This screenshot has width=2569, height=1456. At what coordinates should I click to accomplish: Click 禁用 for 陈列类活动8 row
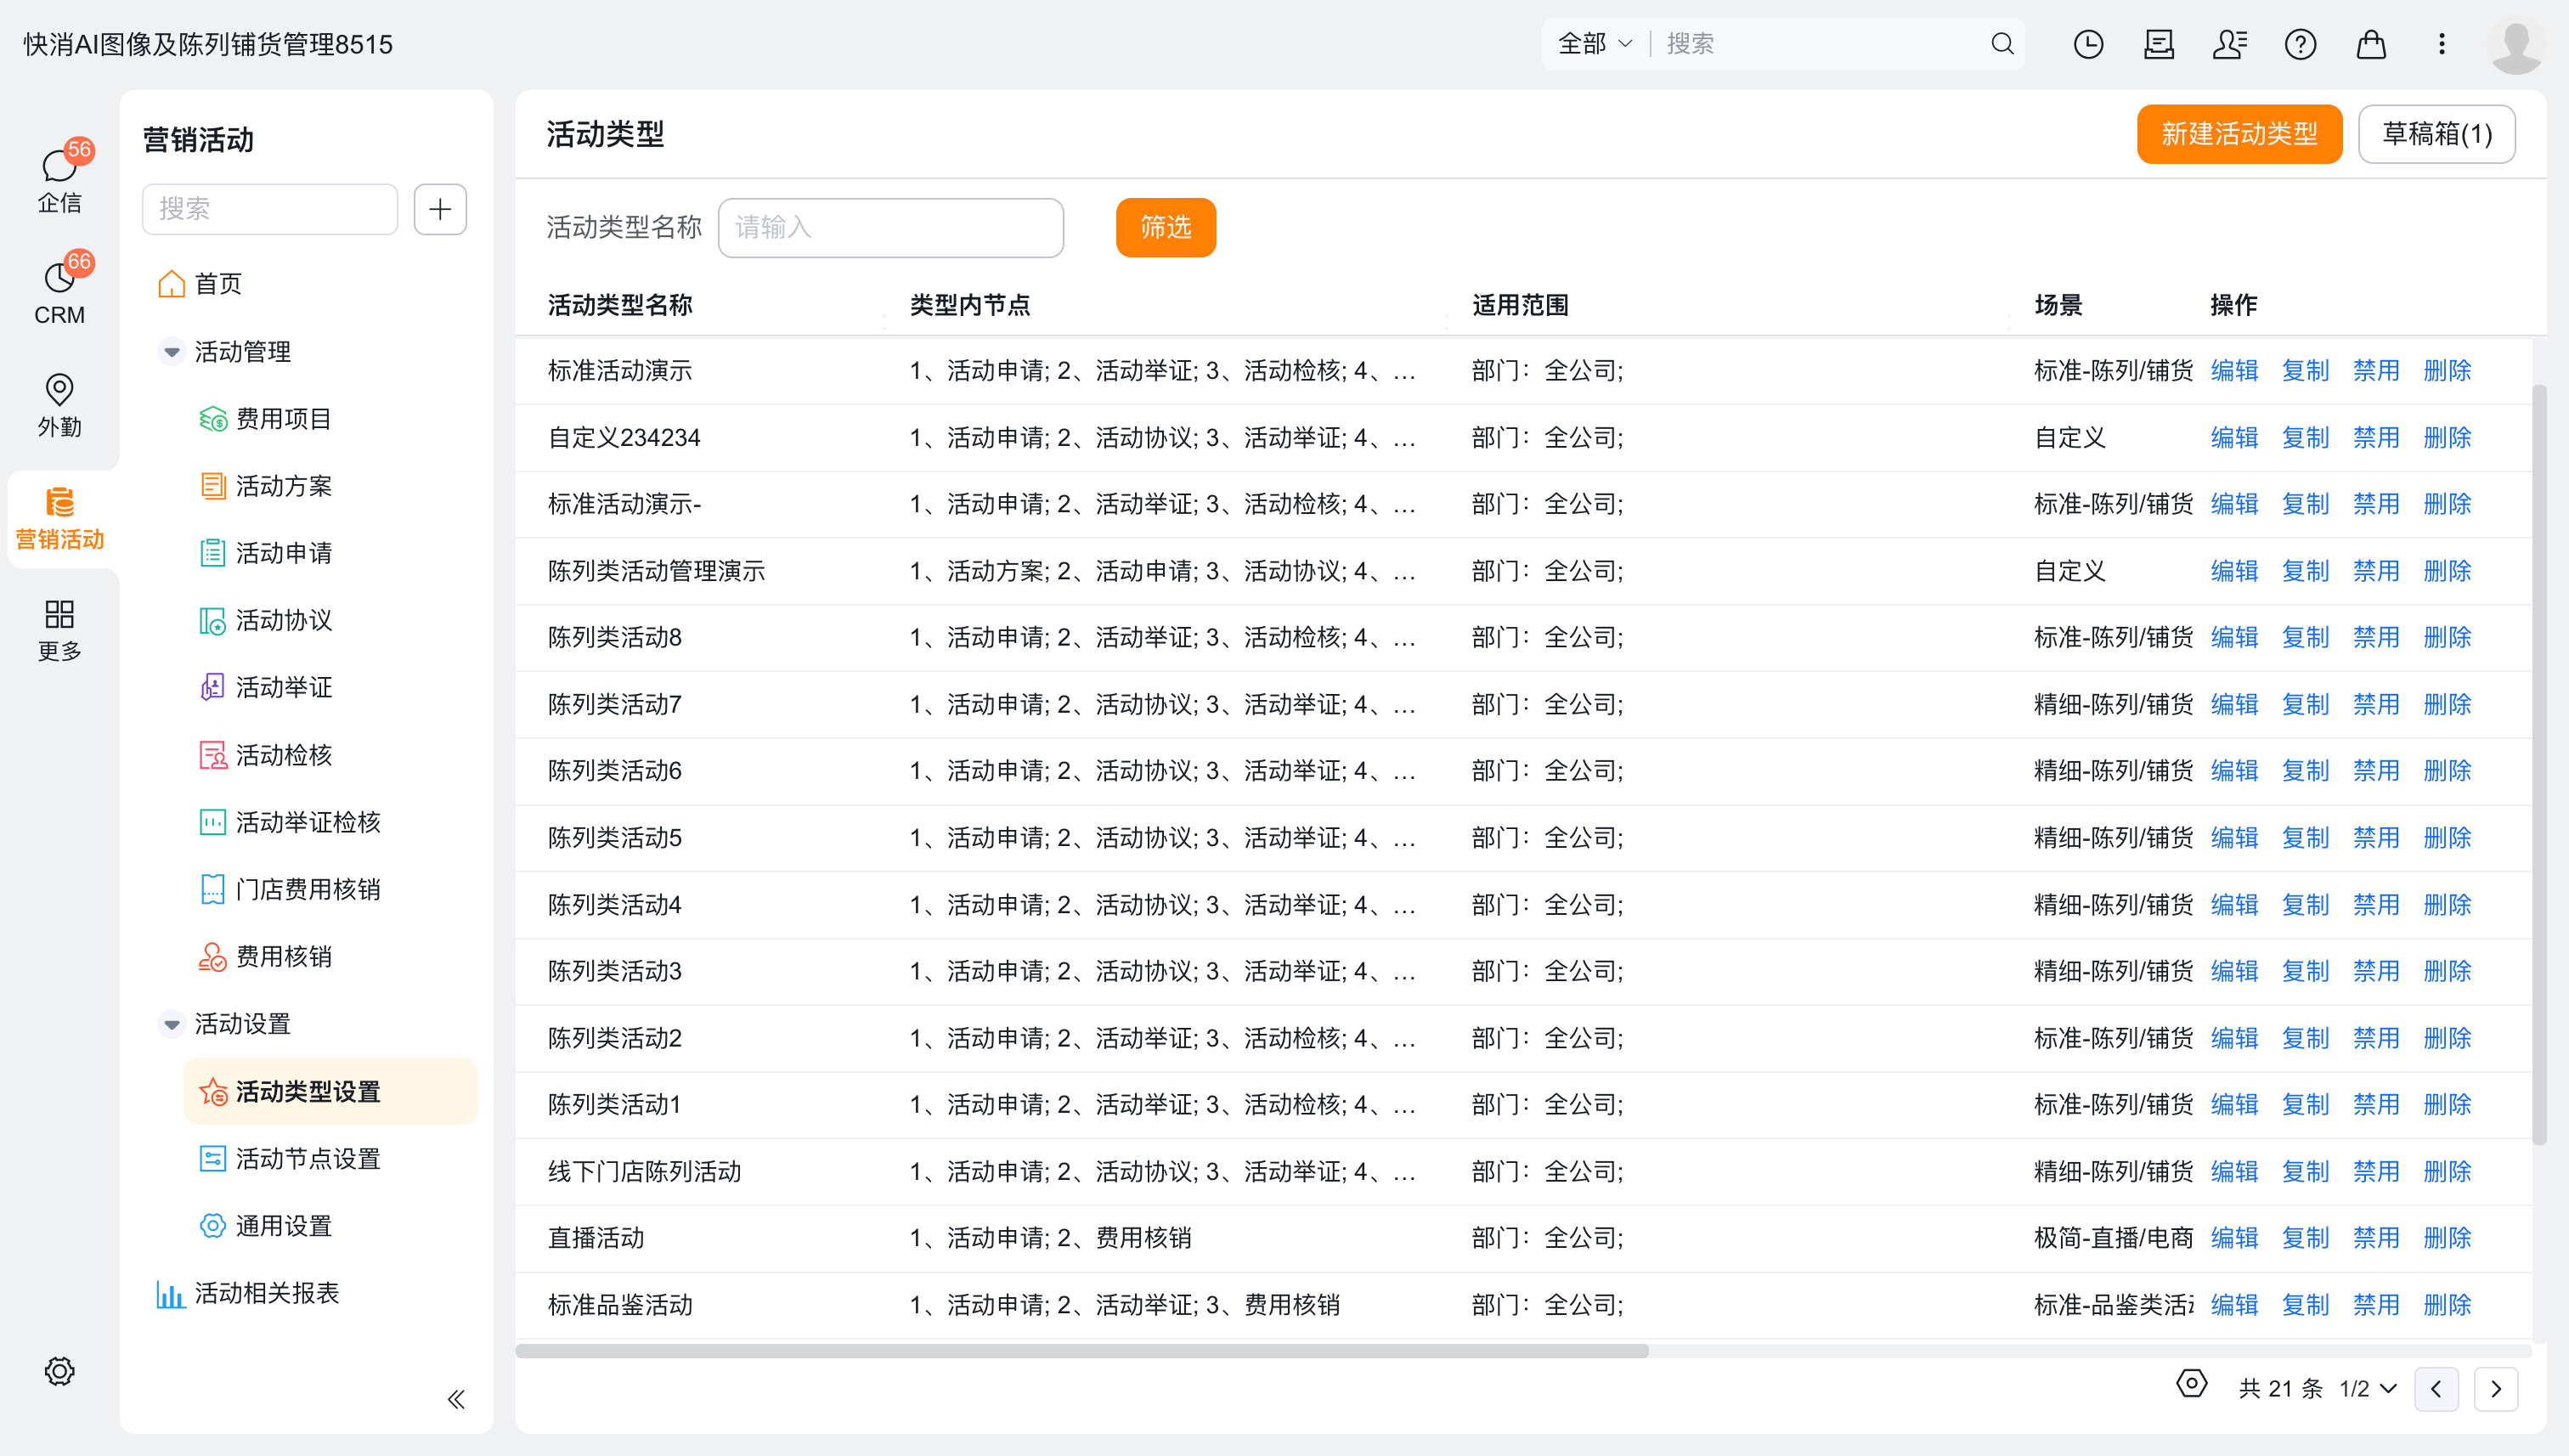tap(2376, 638)
